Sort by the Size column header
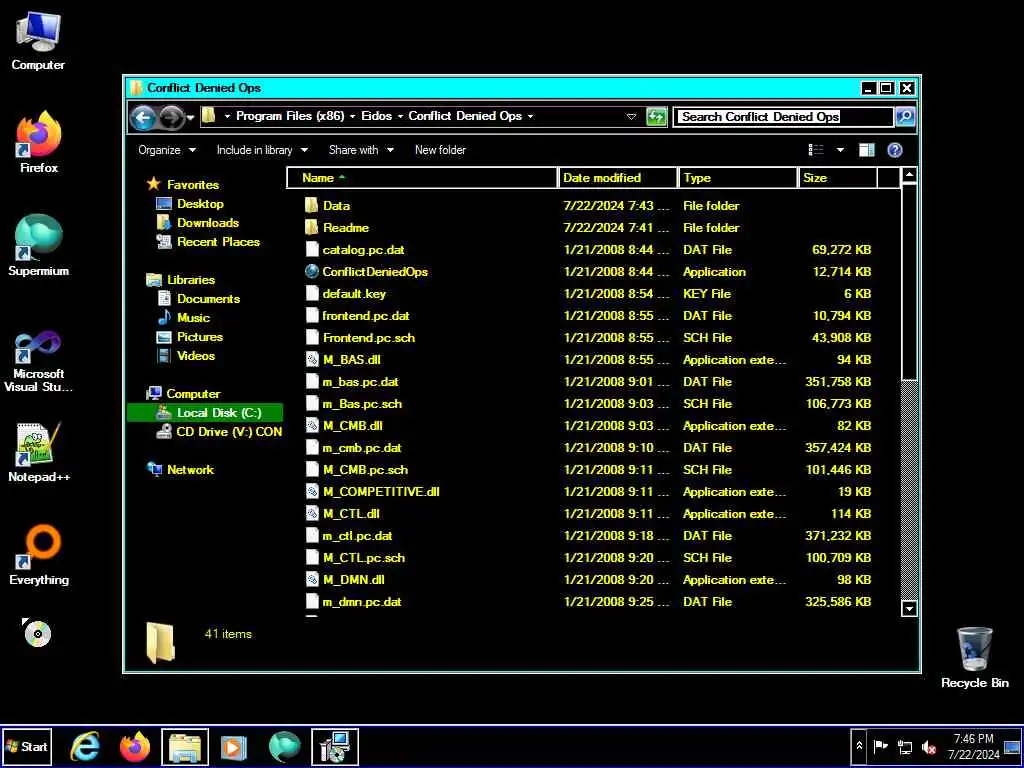The image size is (1024, 768). [838, 178]
